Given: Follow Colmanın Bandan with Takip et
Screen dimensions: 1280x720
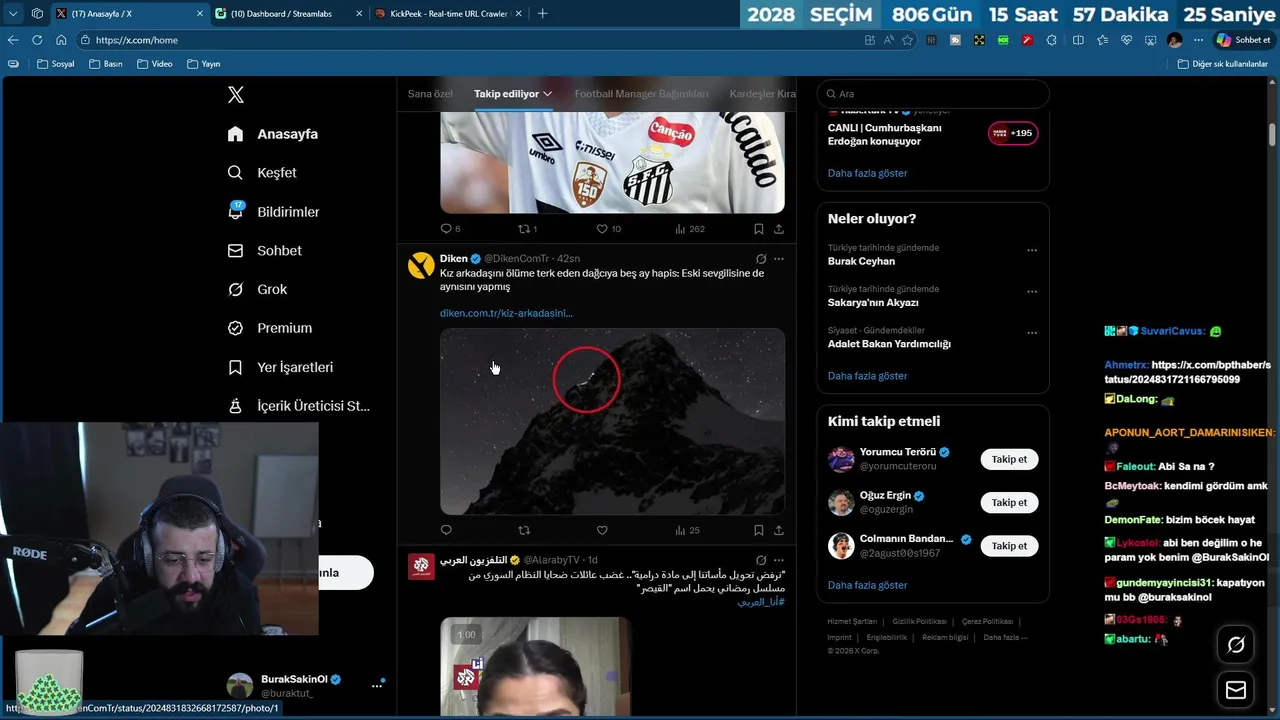Looking at the screenshot, I should (x=1009, y=546).
